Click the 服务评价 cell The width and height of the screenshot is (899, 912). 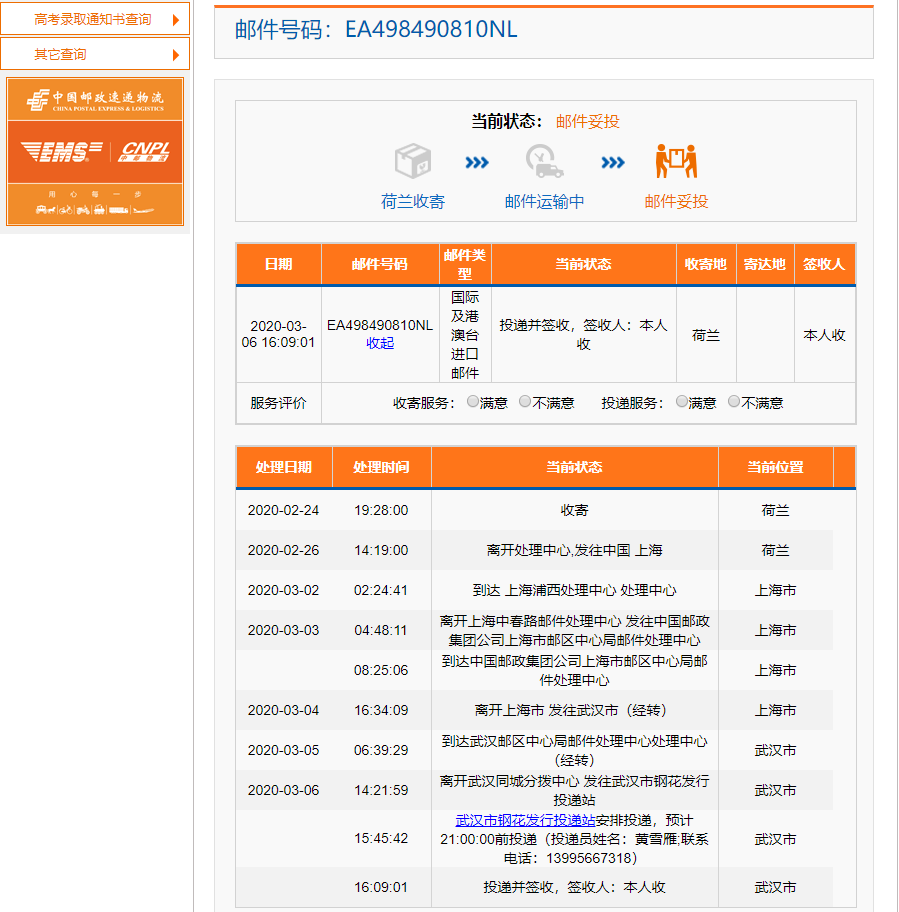point(278,403)
